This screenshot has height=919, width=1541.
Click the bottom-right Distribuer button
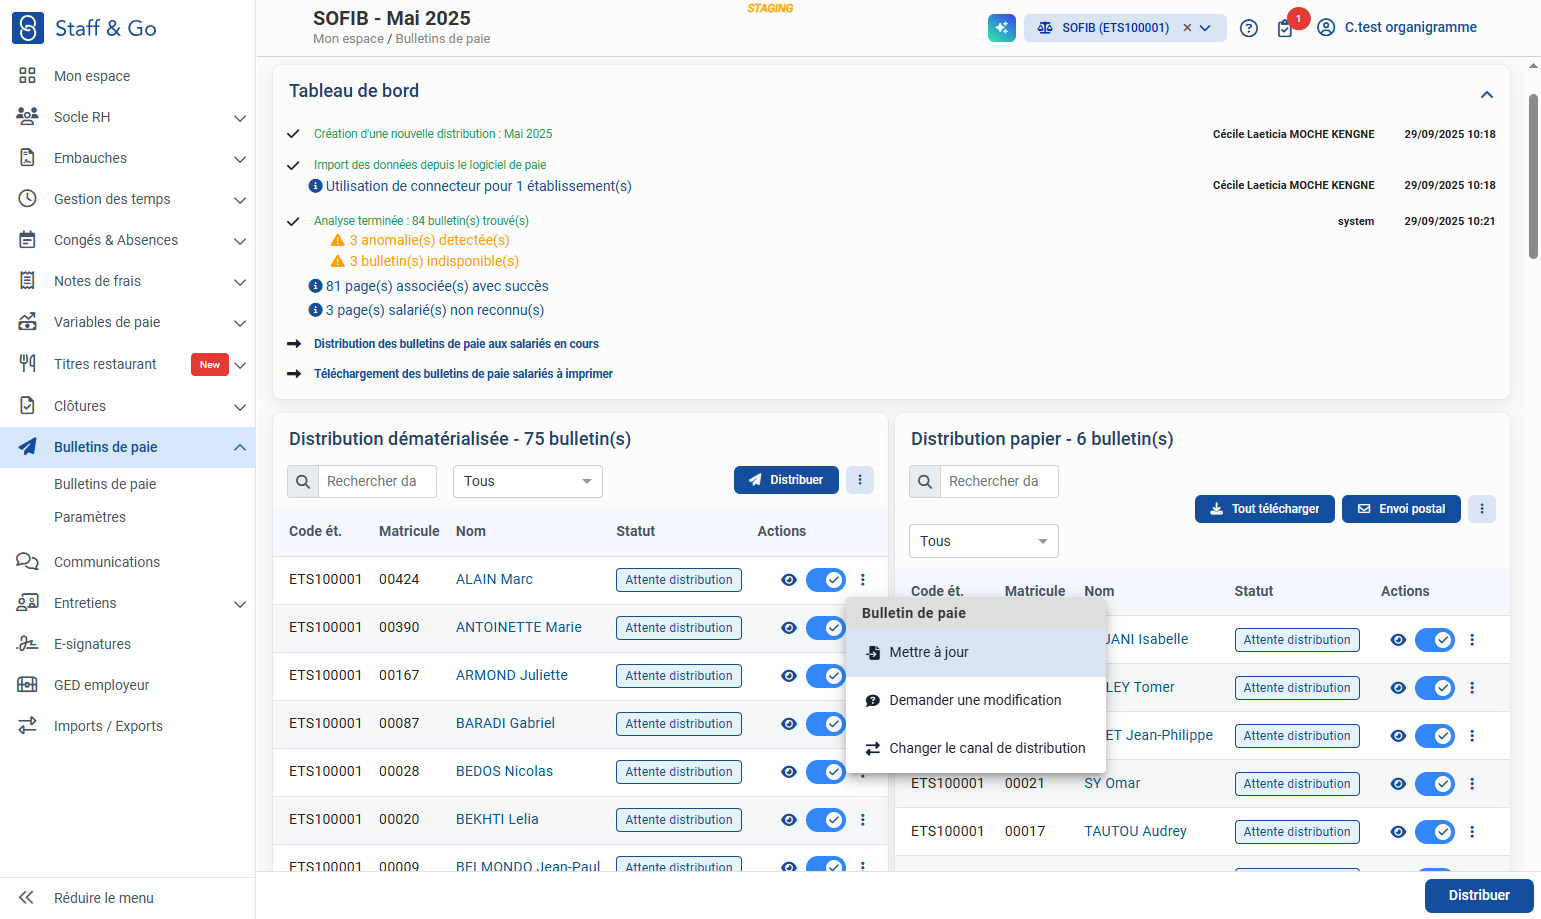tap(1479, 895)
